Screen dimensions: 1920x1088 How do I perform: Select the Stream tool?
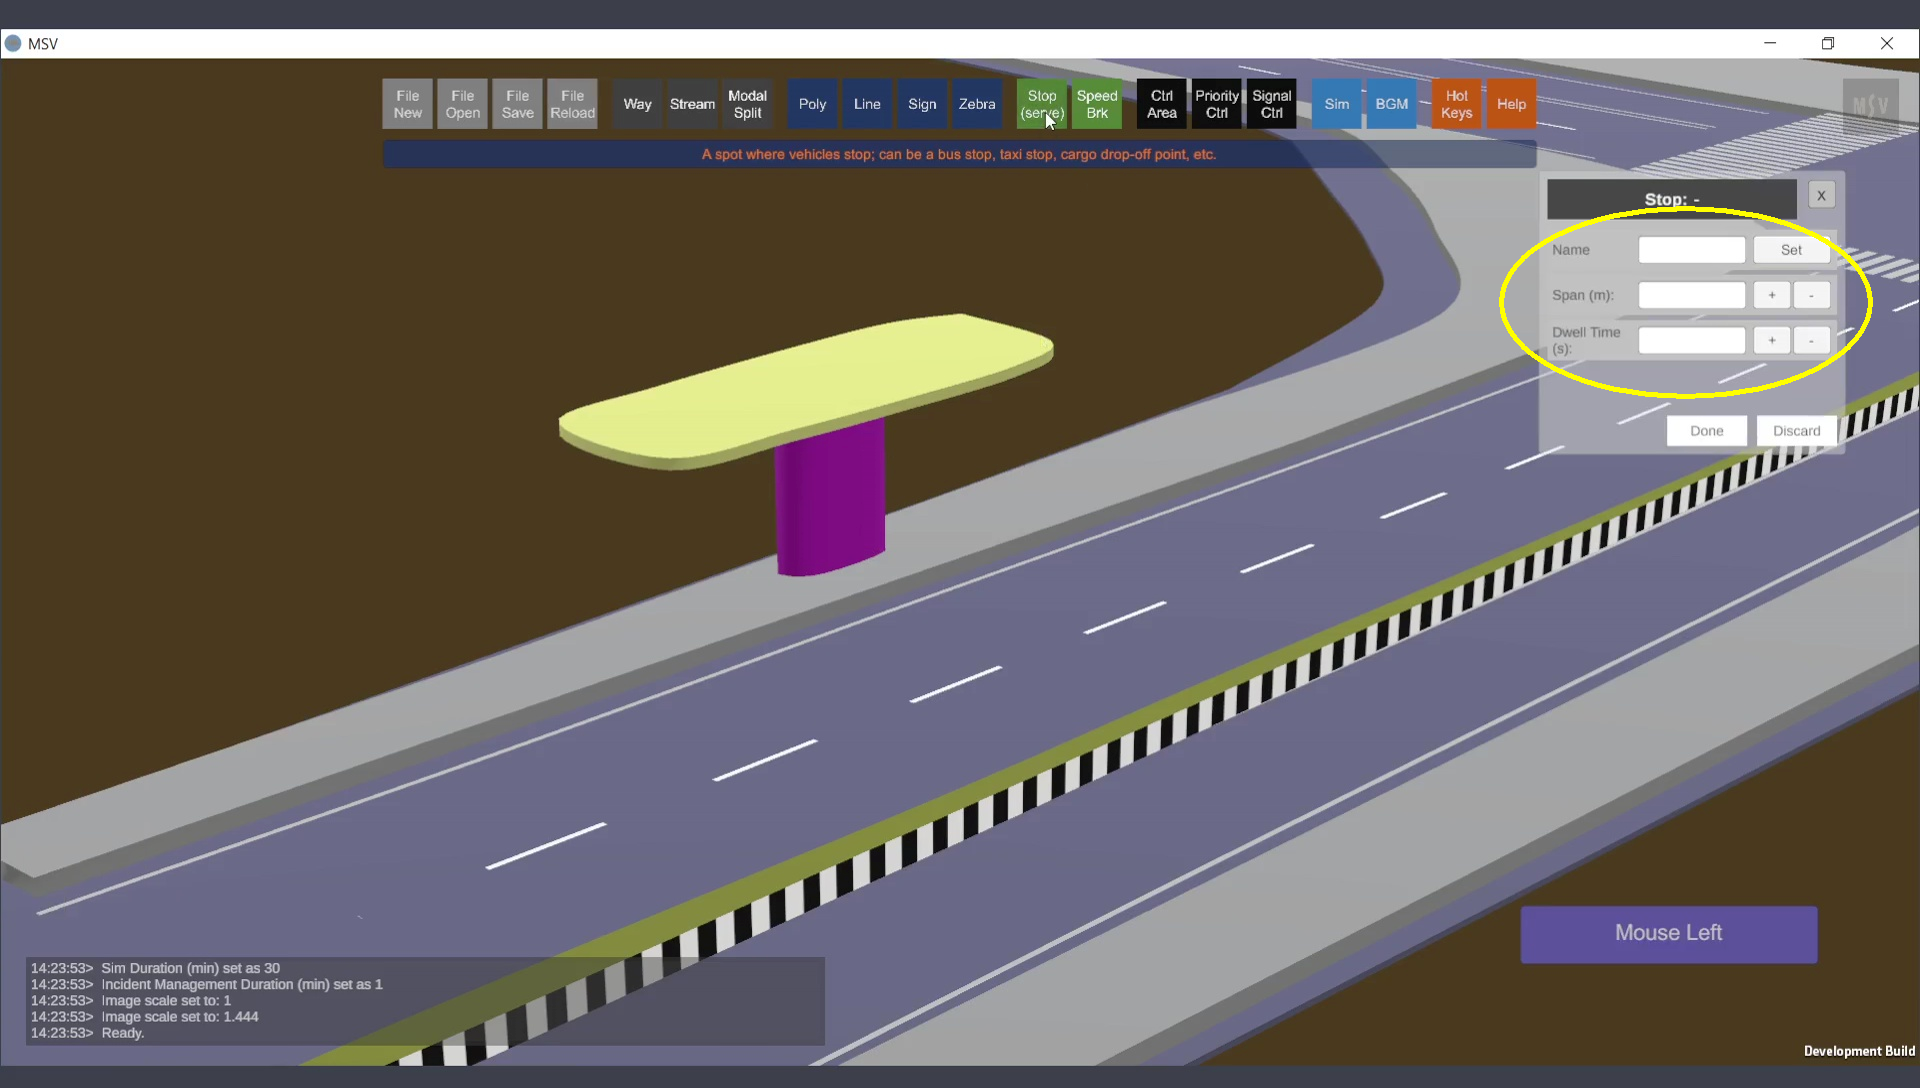point(692,104)
